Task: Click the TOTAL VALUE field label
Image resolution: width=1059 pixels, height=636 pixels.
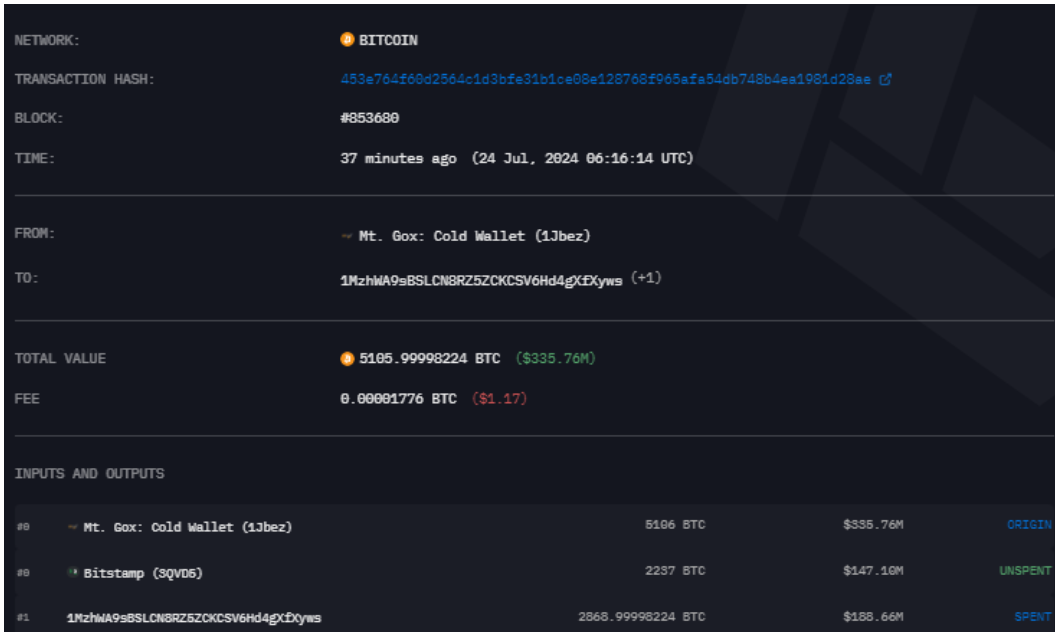Action: click(60, 359)
